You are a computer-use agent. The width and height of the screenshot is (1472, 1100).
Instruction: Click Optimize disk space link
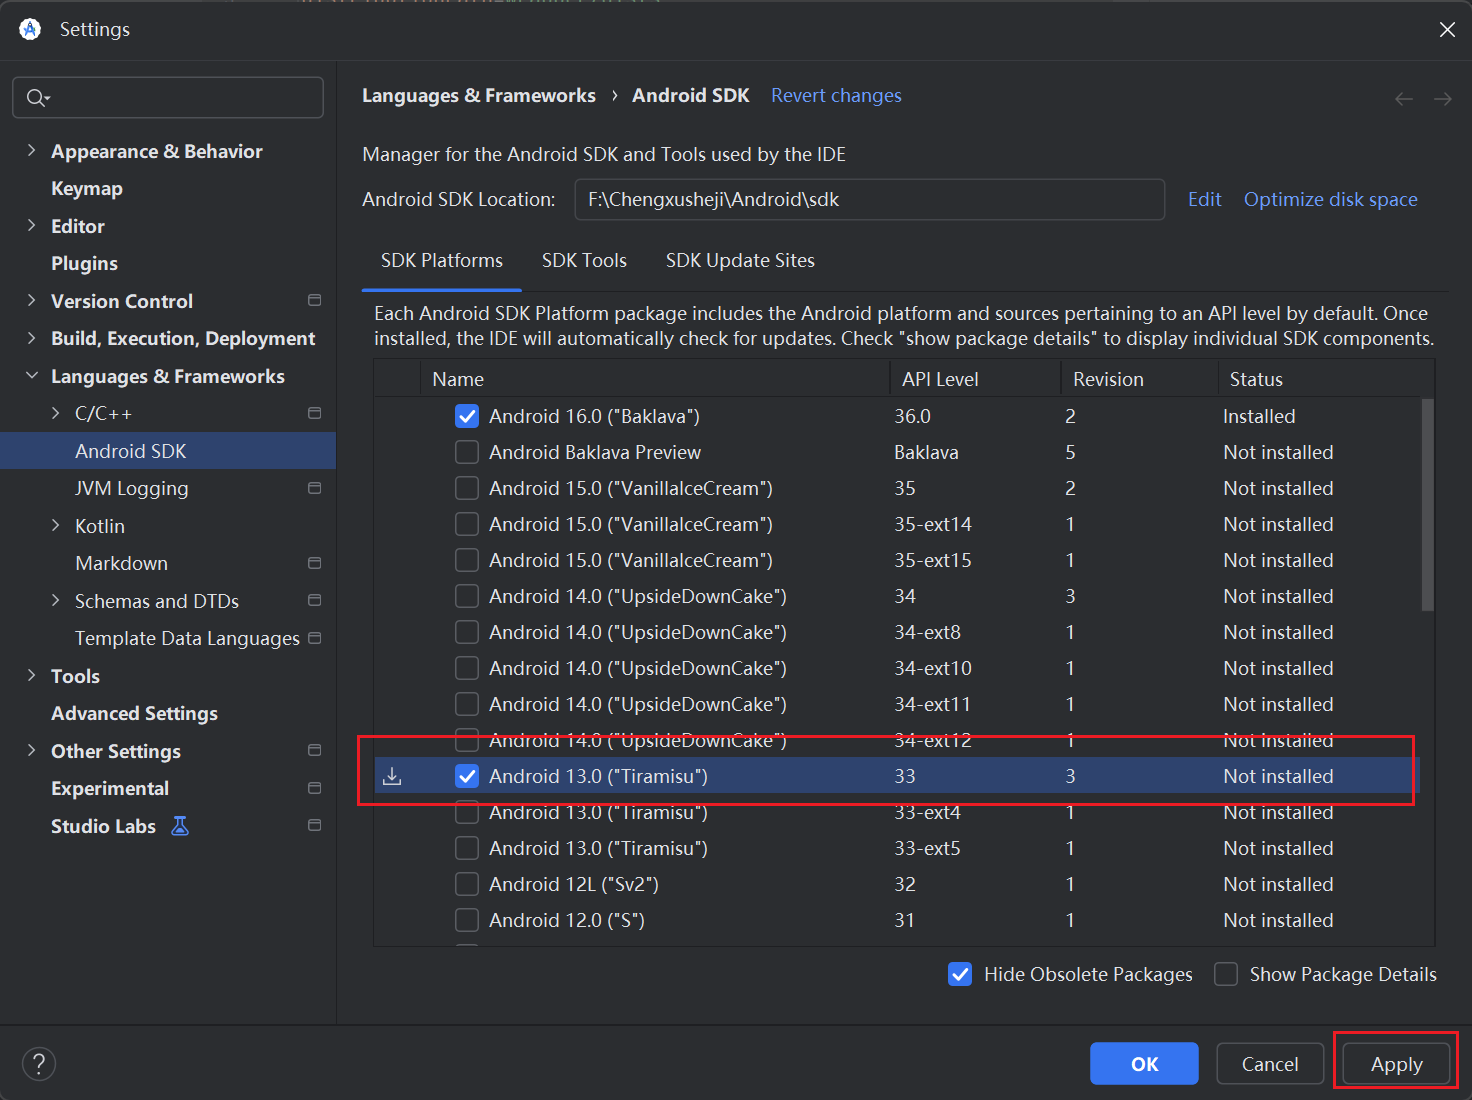(1330, 199)
